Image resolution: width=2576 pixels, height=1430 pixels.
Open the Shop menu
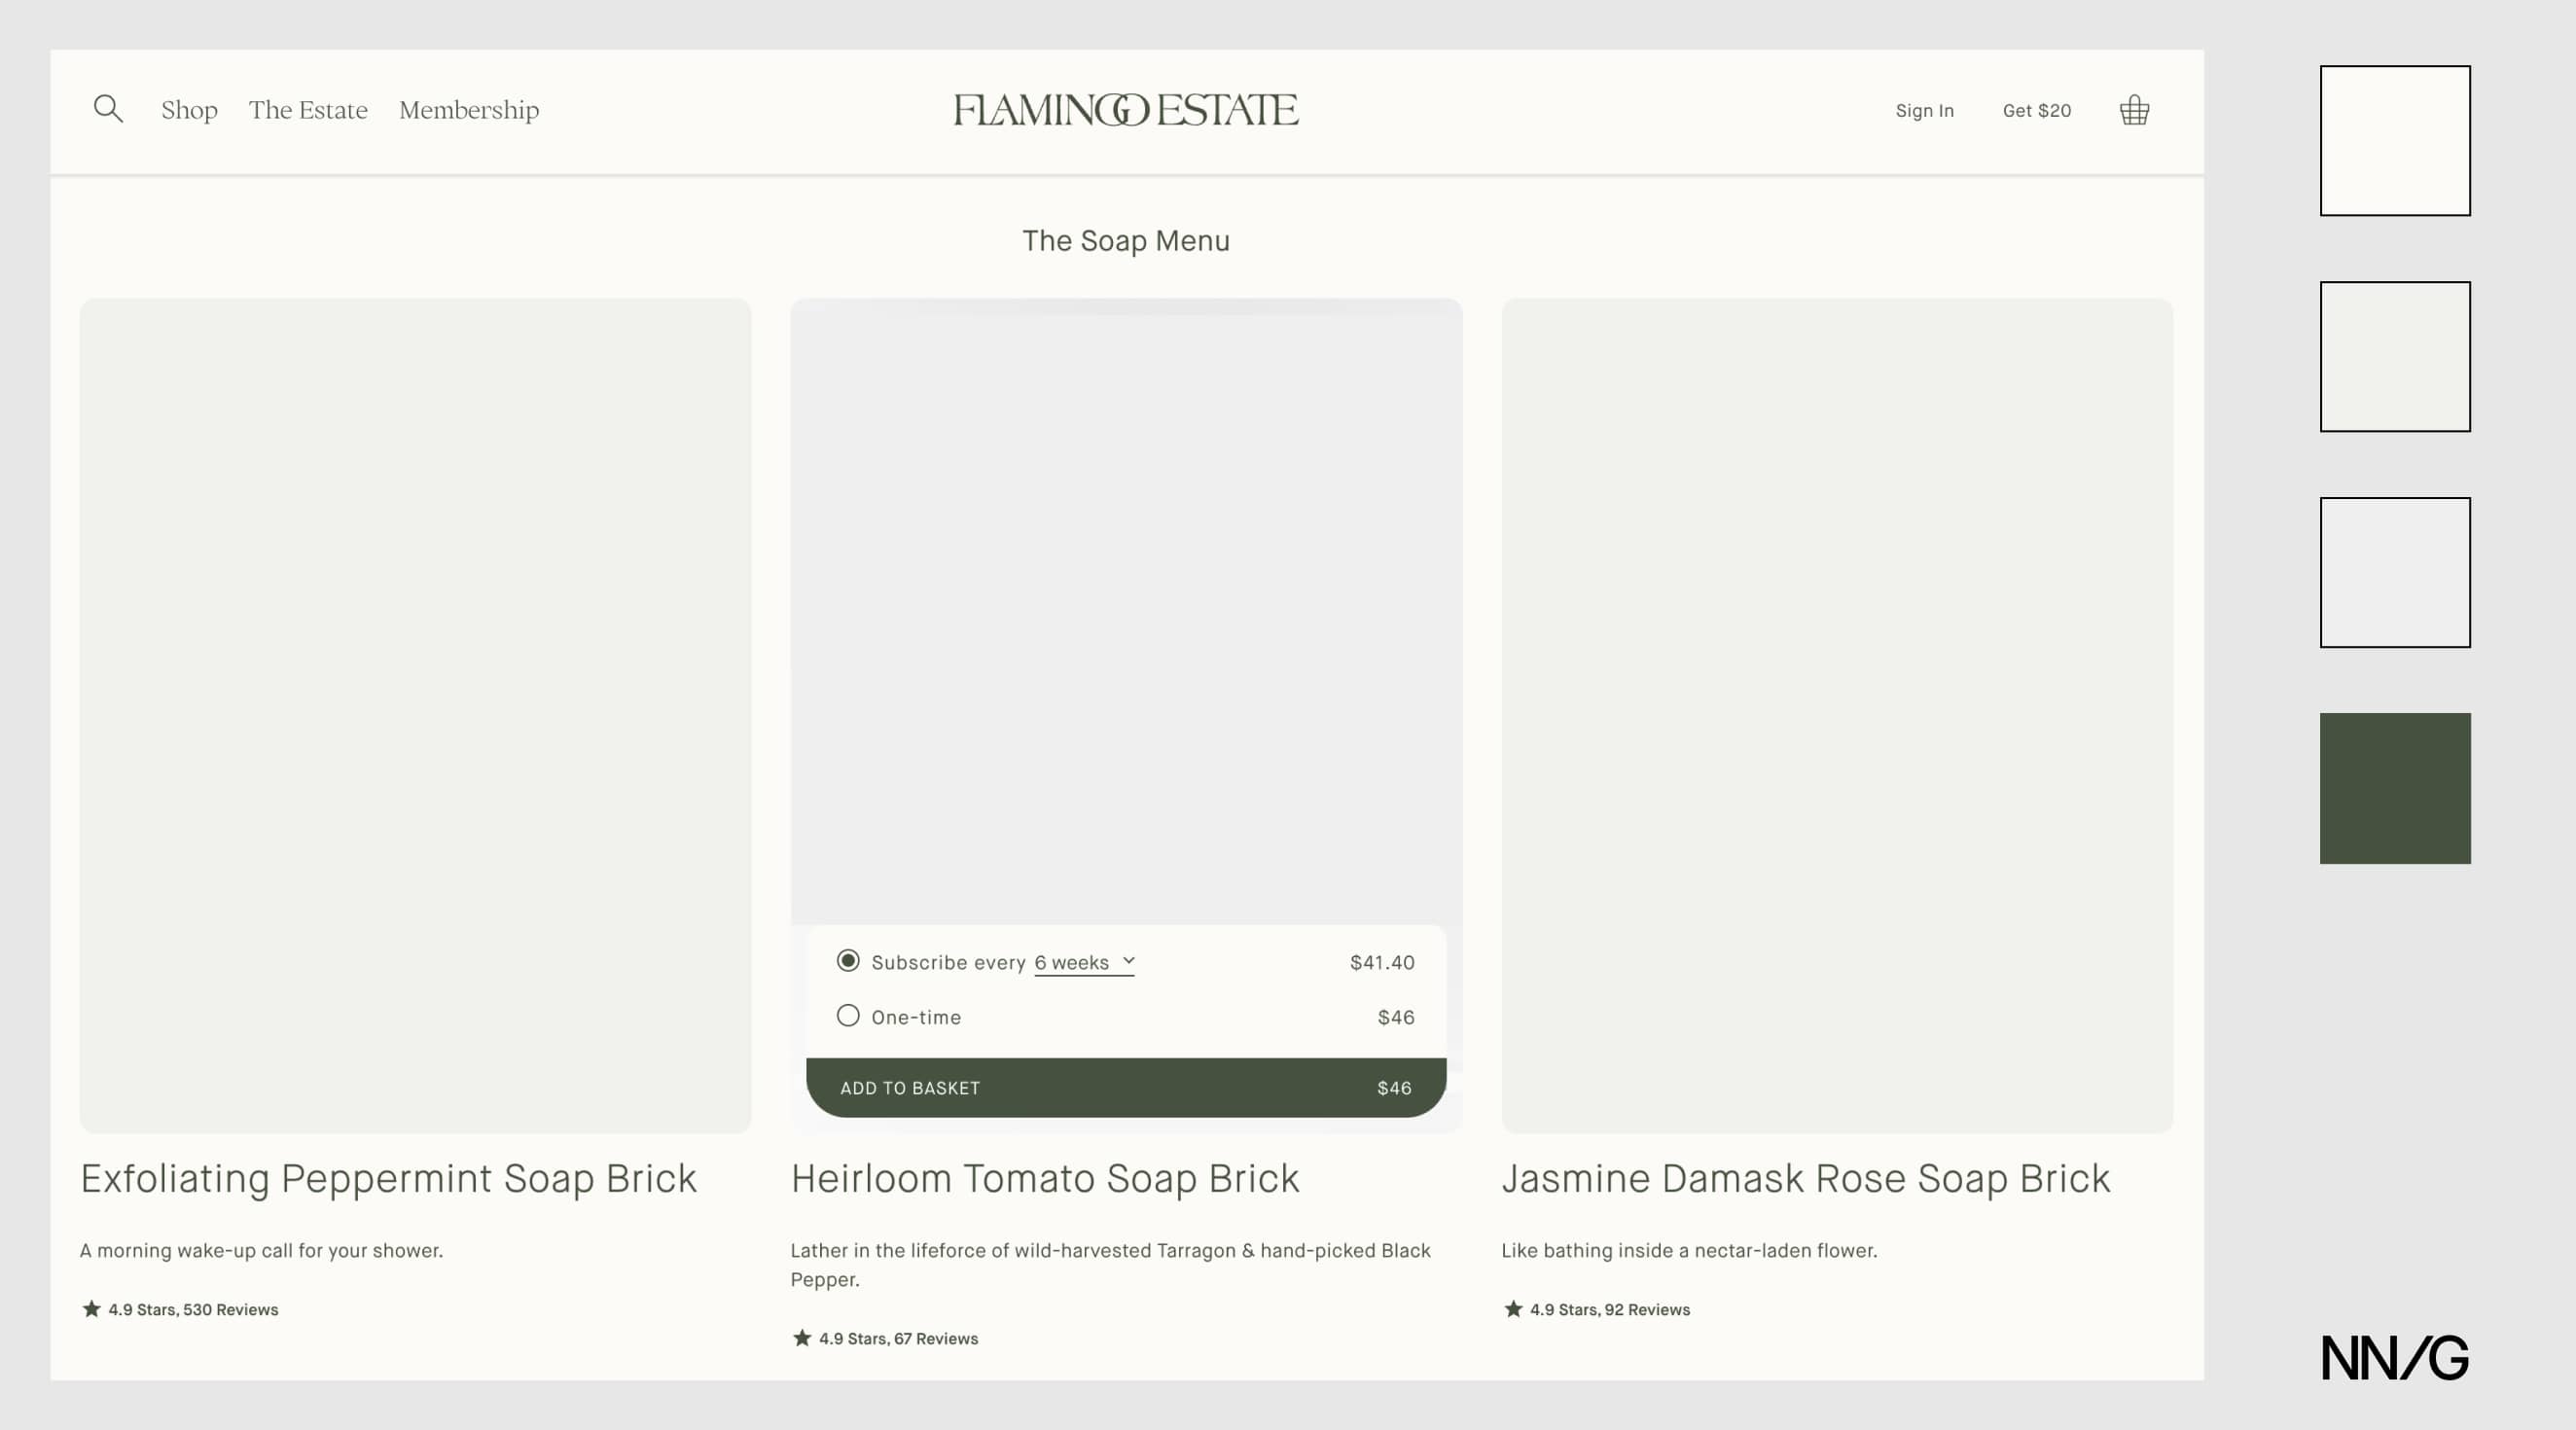(189, 110)
